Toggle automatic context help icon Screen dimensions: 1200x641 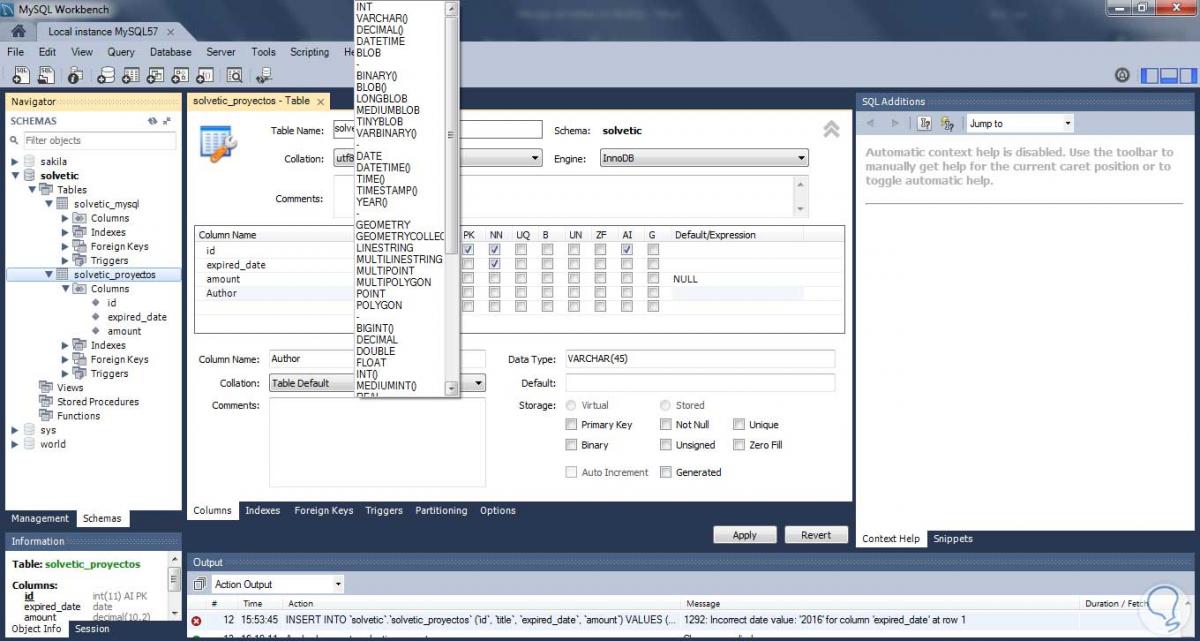coord(949,123)
